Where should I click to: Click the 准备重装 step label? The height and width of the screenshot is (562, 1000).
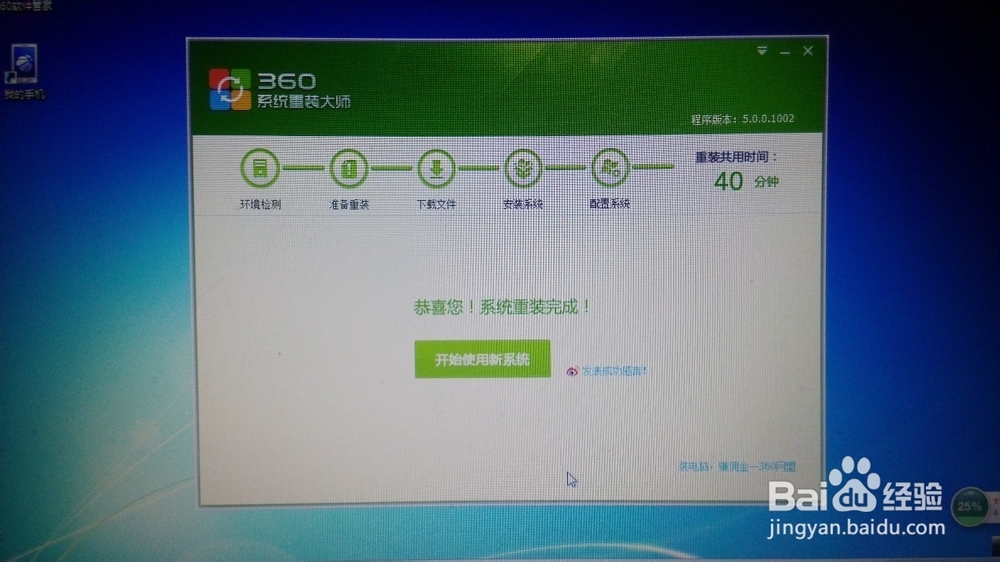(349, 204)
